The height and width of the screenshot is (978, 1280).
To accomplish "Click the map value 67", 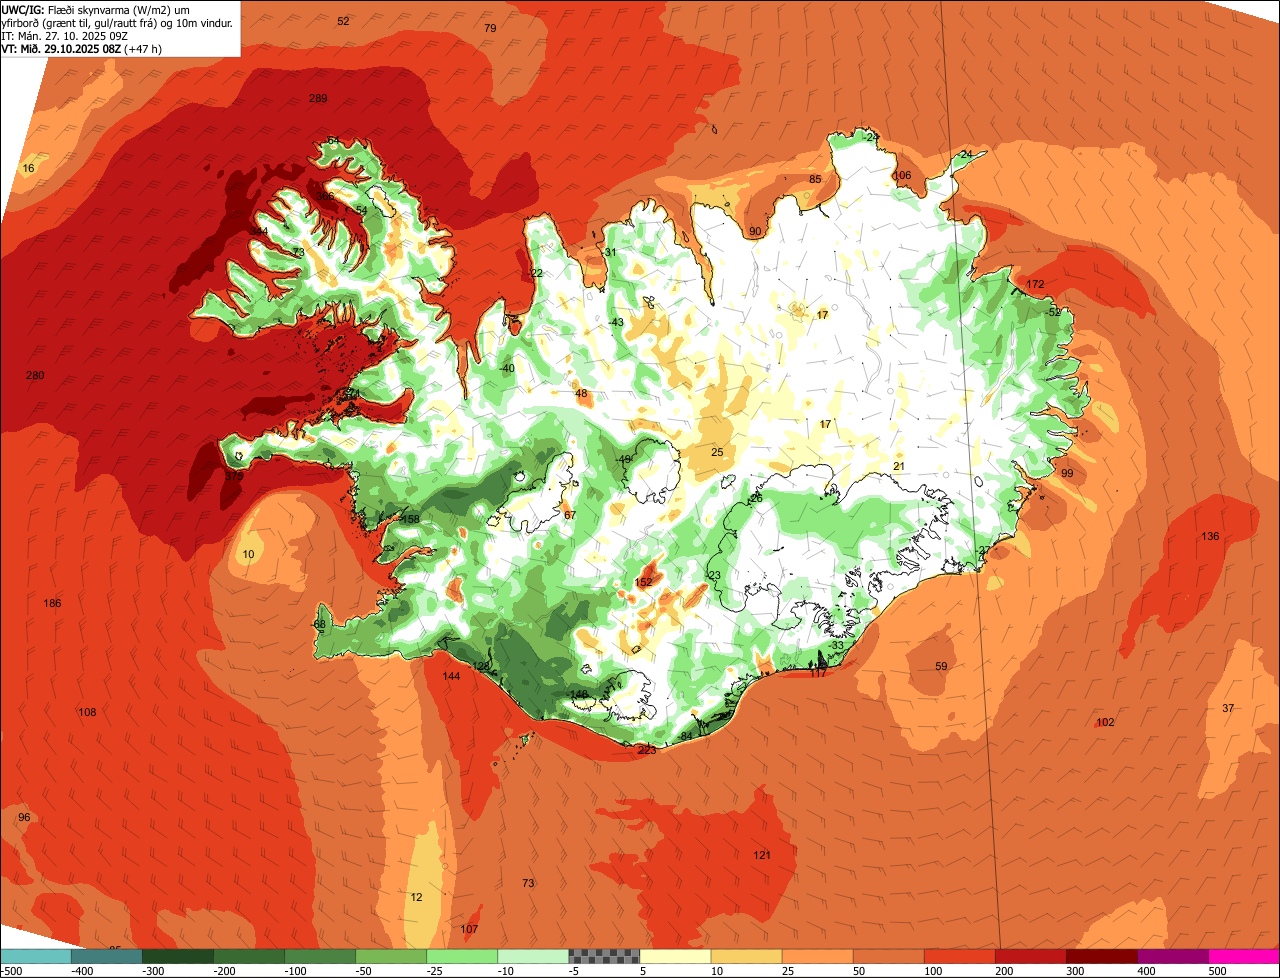I will tap(570, 515).
